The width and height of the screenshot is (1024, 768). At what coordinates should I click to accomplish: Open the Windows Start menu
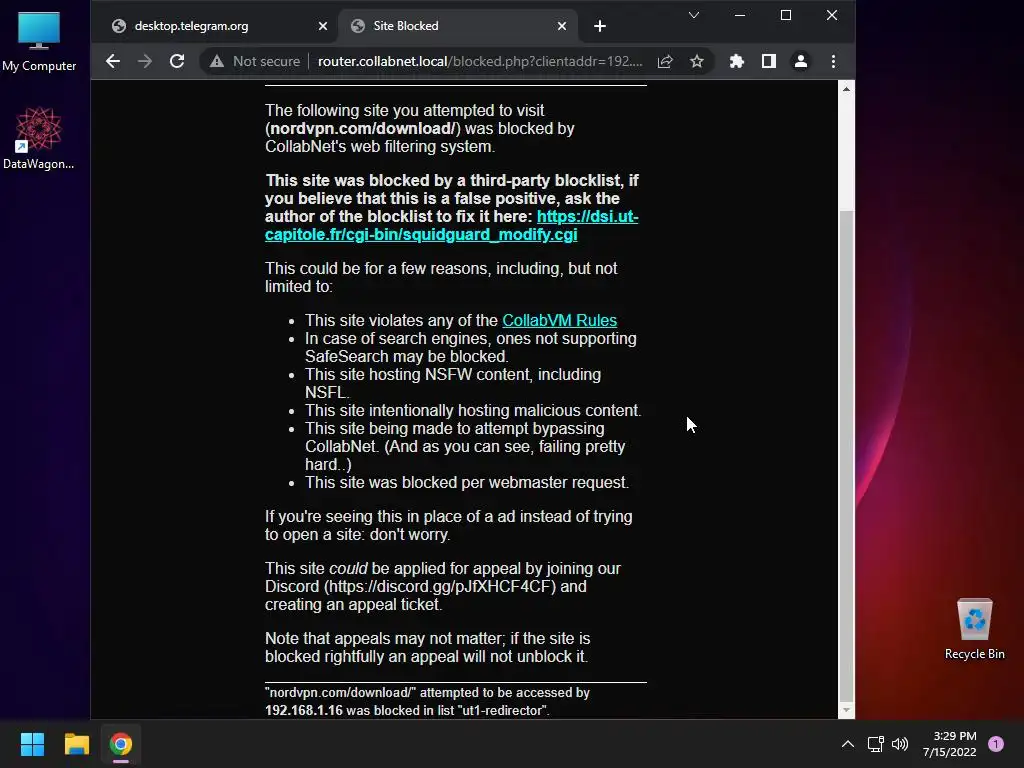[x=32, y=744]
